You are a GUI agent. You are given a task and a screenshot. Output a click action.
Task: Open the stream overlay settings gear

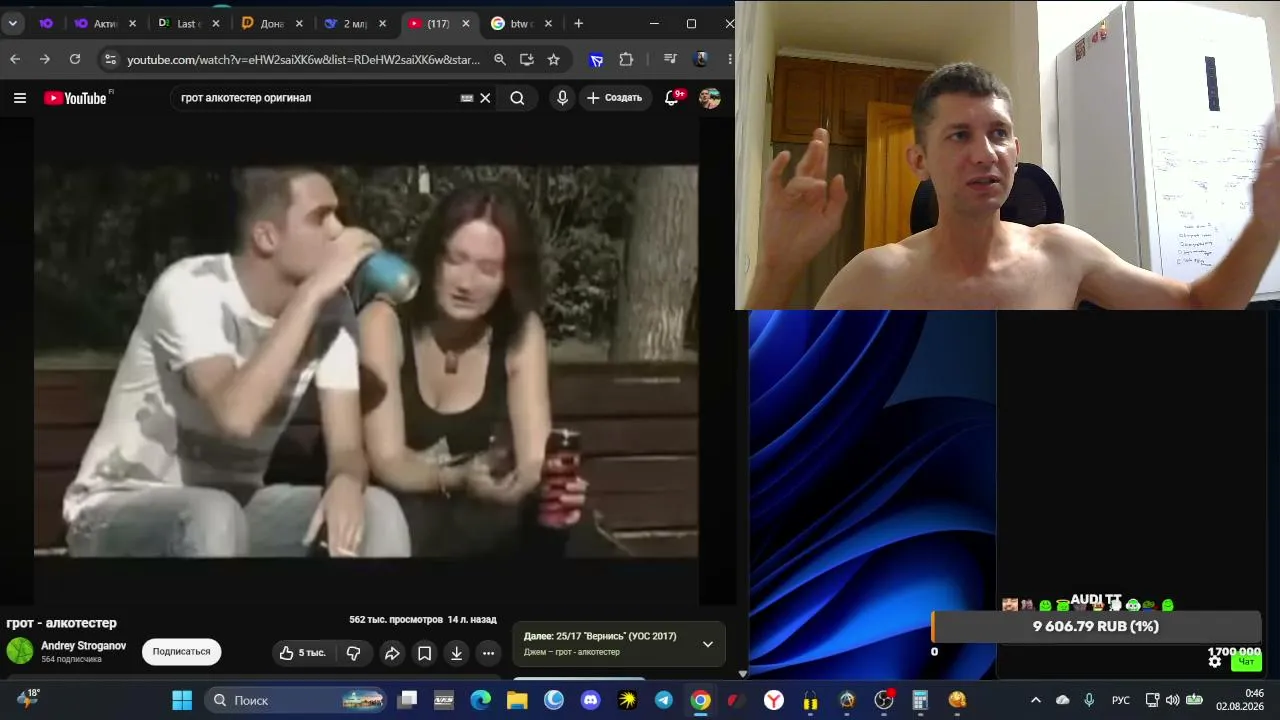point(1215,661)
